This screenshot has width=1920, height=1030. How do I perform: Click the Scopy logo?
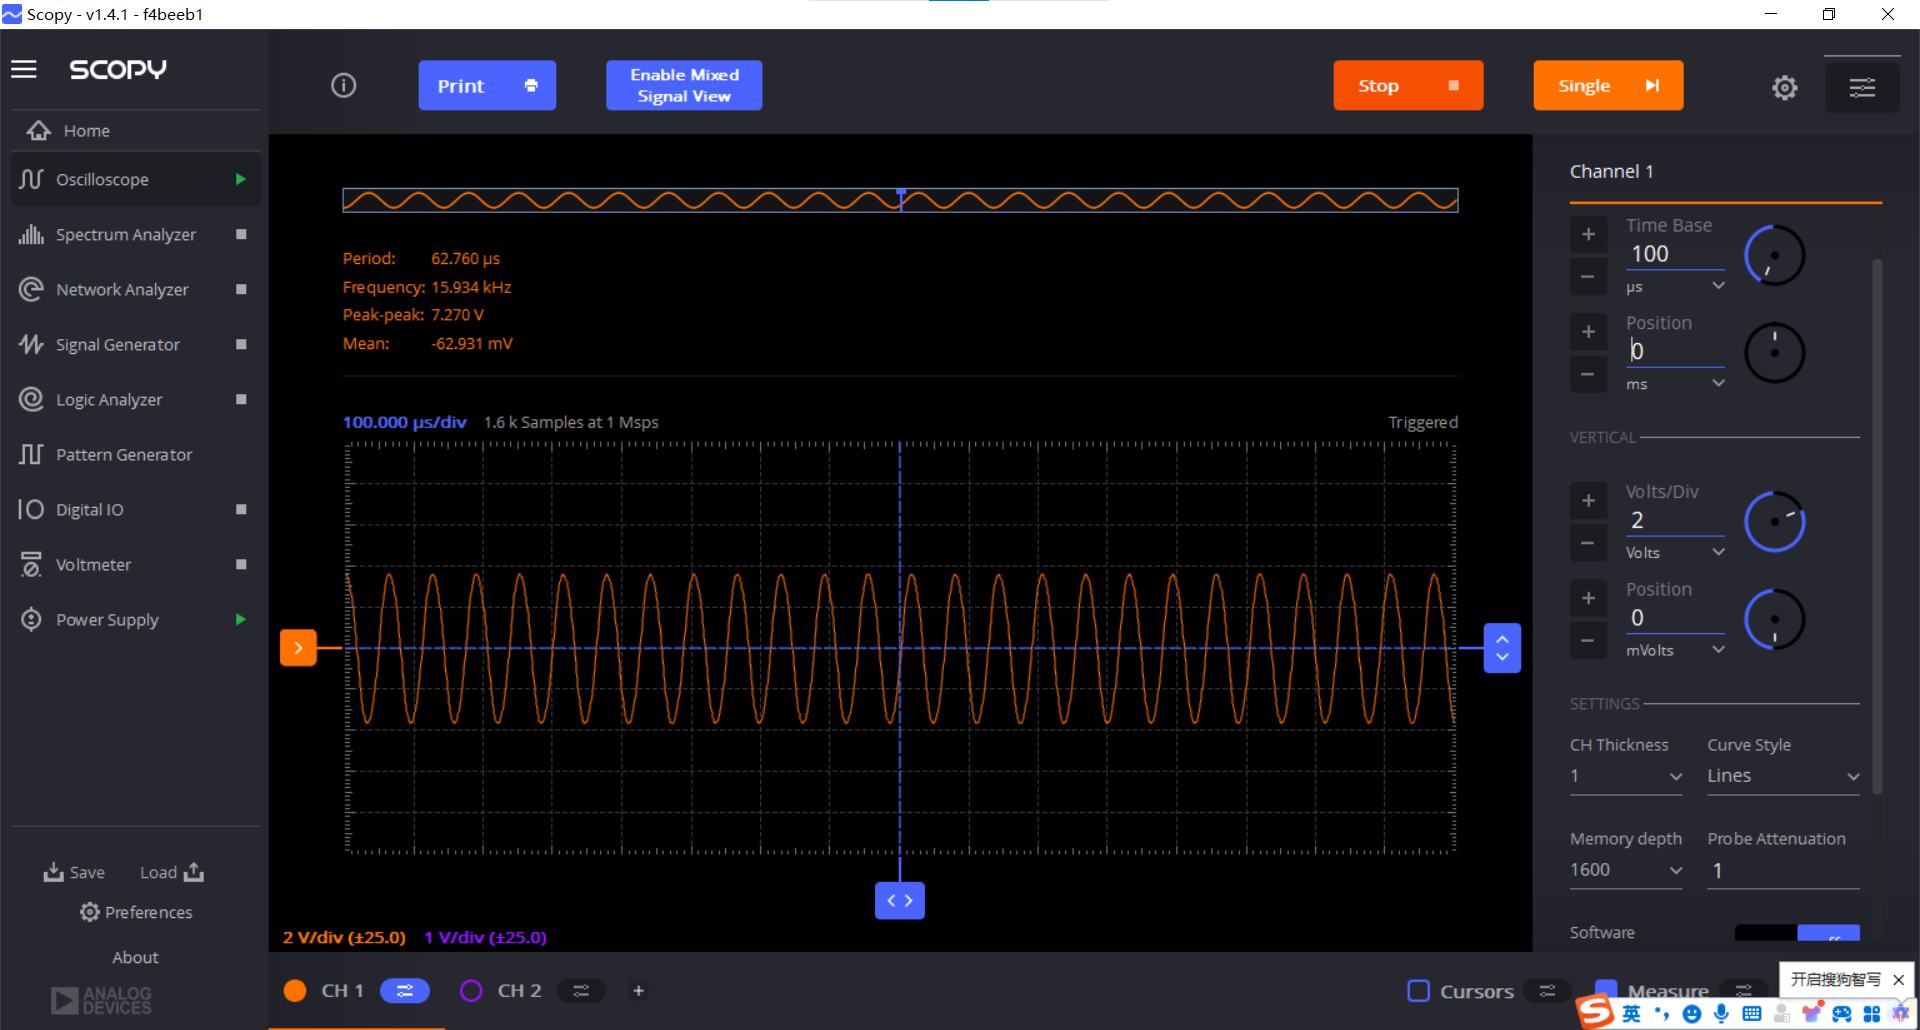(118, 69)
